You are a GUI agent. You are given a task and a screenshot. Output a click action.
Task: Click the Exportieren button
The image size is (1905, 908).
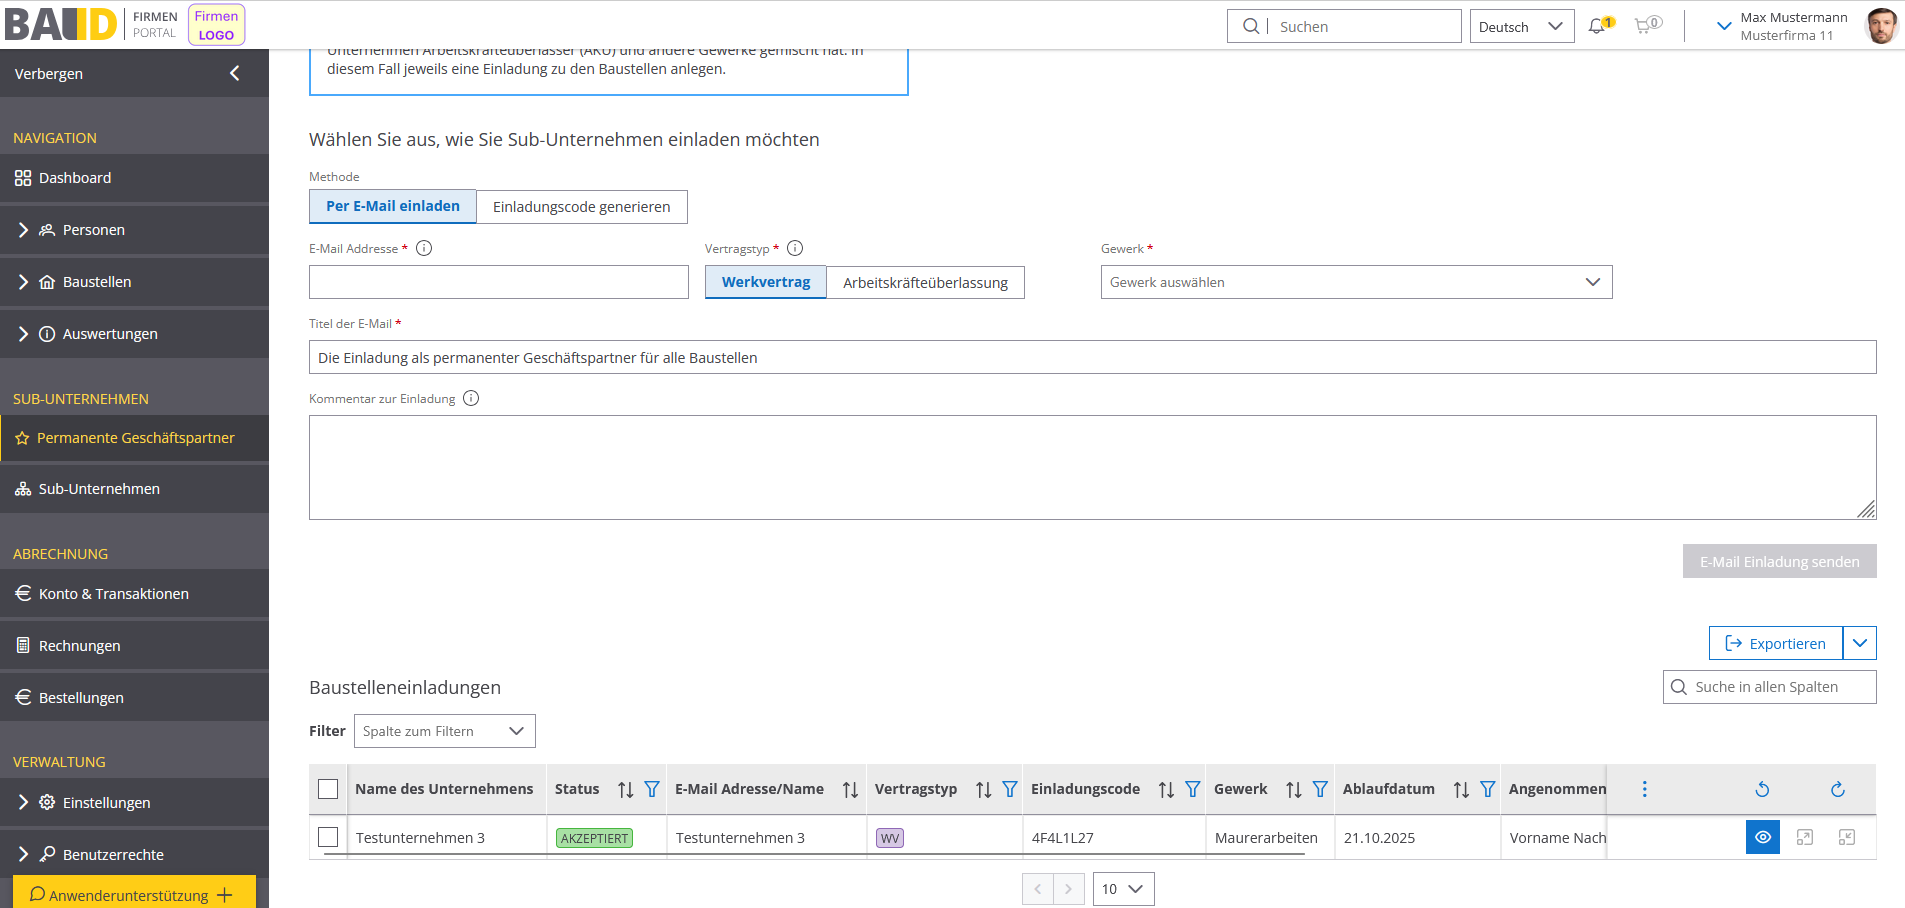pos(1775,643)
